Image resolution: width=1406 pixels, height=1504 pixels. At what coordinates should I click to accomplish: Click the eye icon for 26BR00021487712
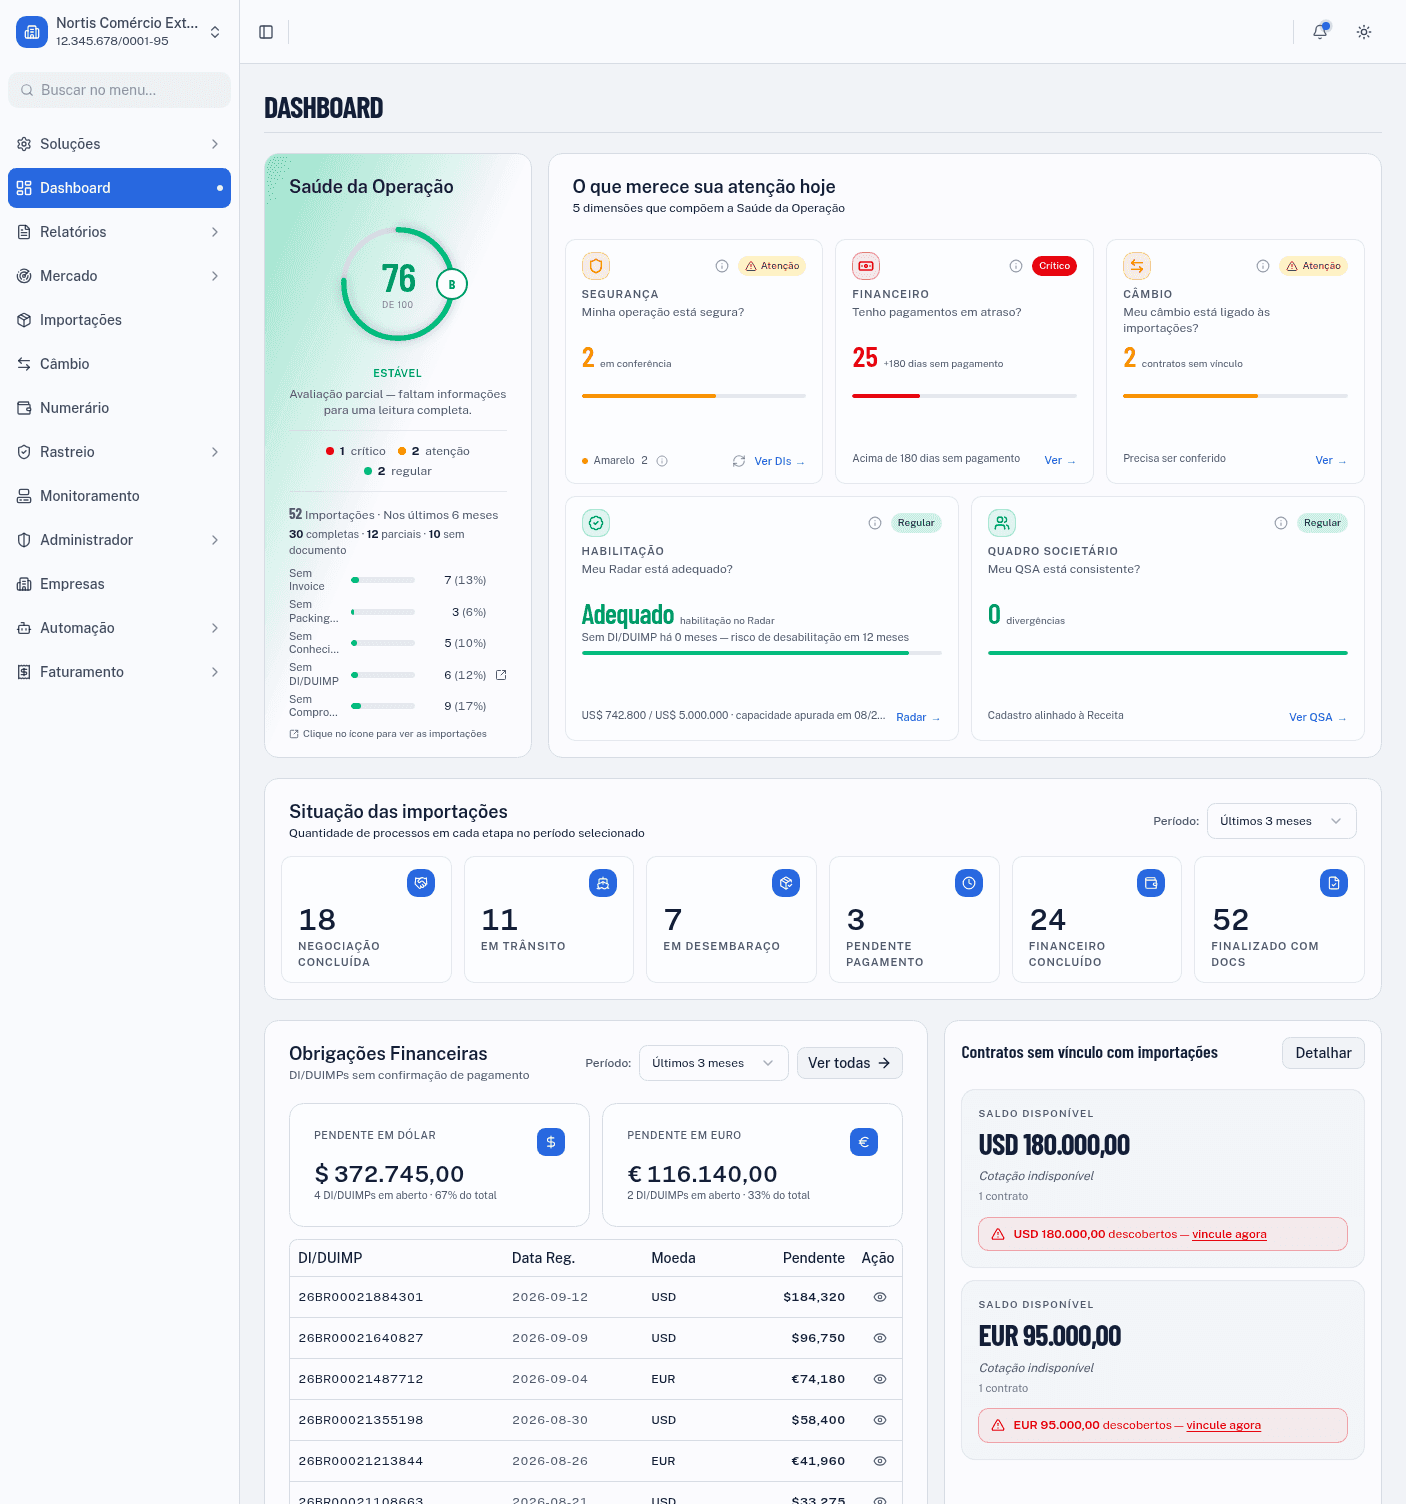click(x=880, y=1379)
